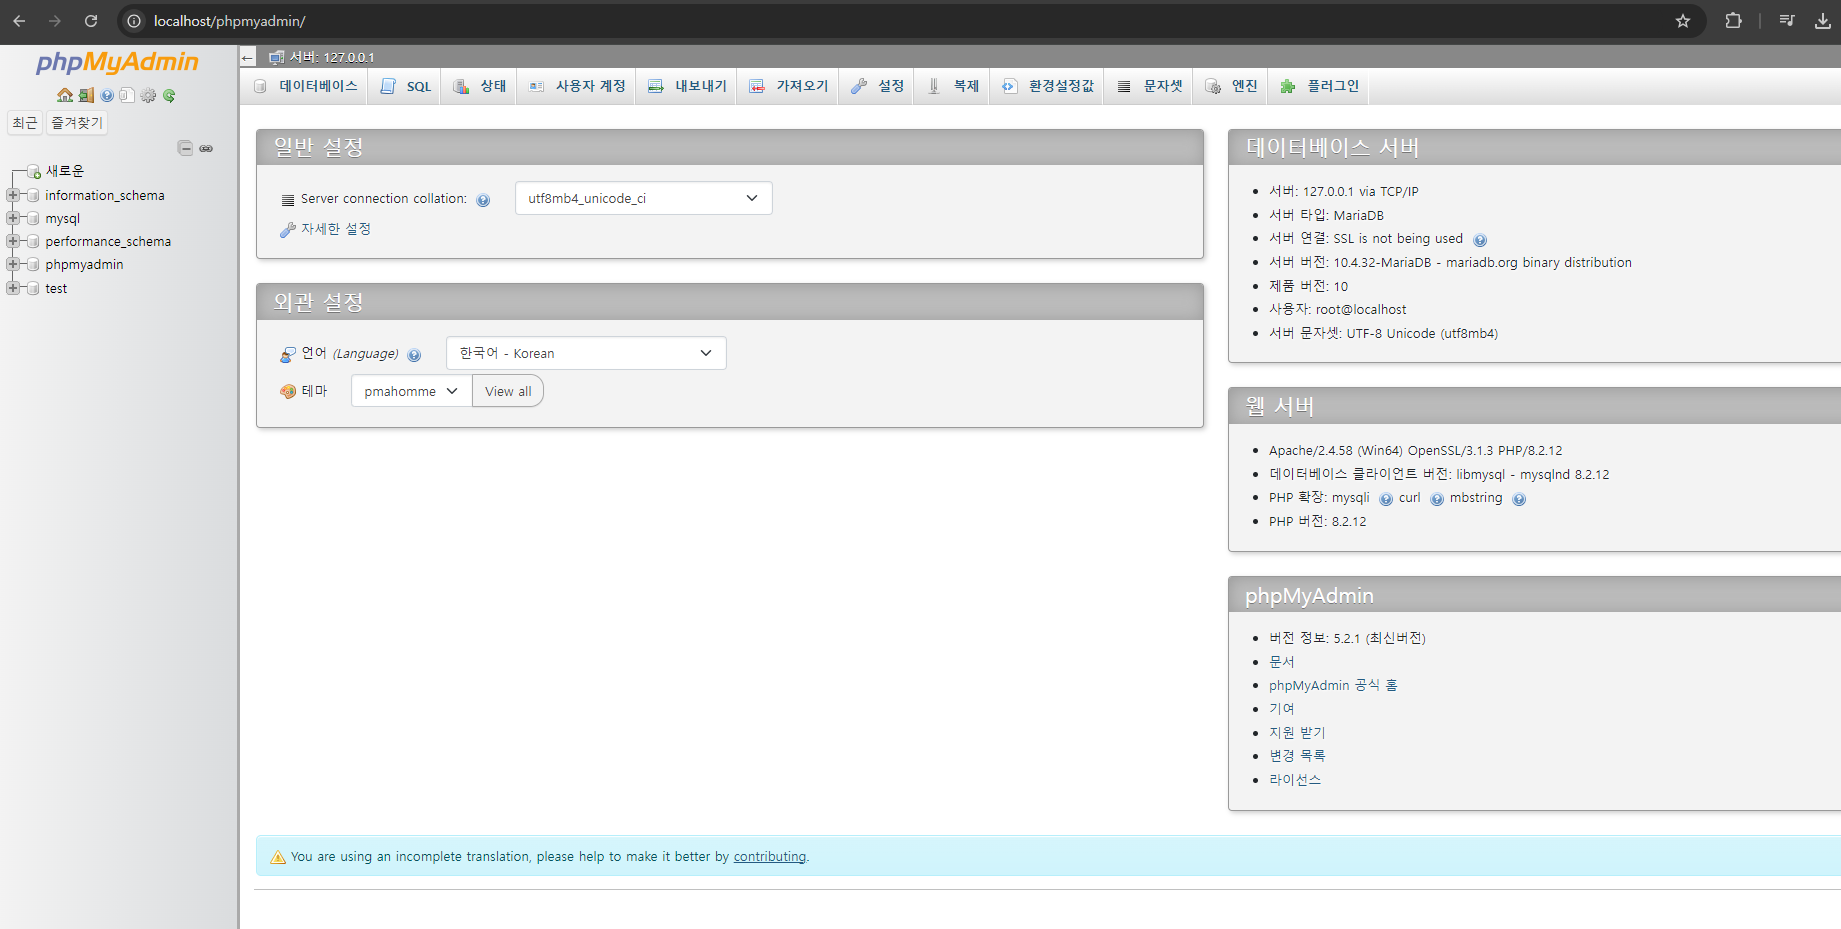Open the SQL tab

pos(405,86)
